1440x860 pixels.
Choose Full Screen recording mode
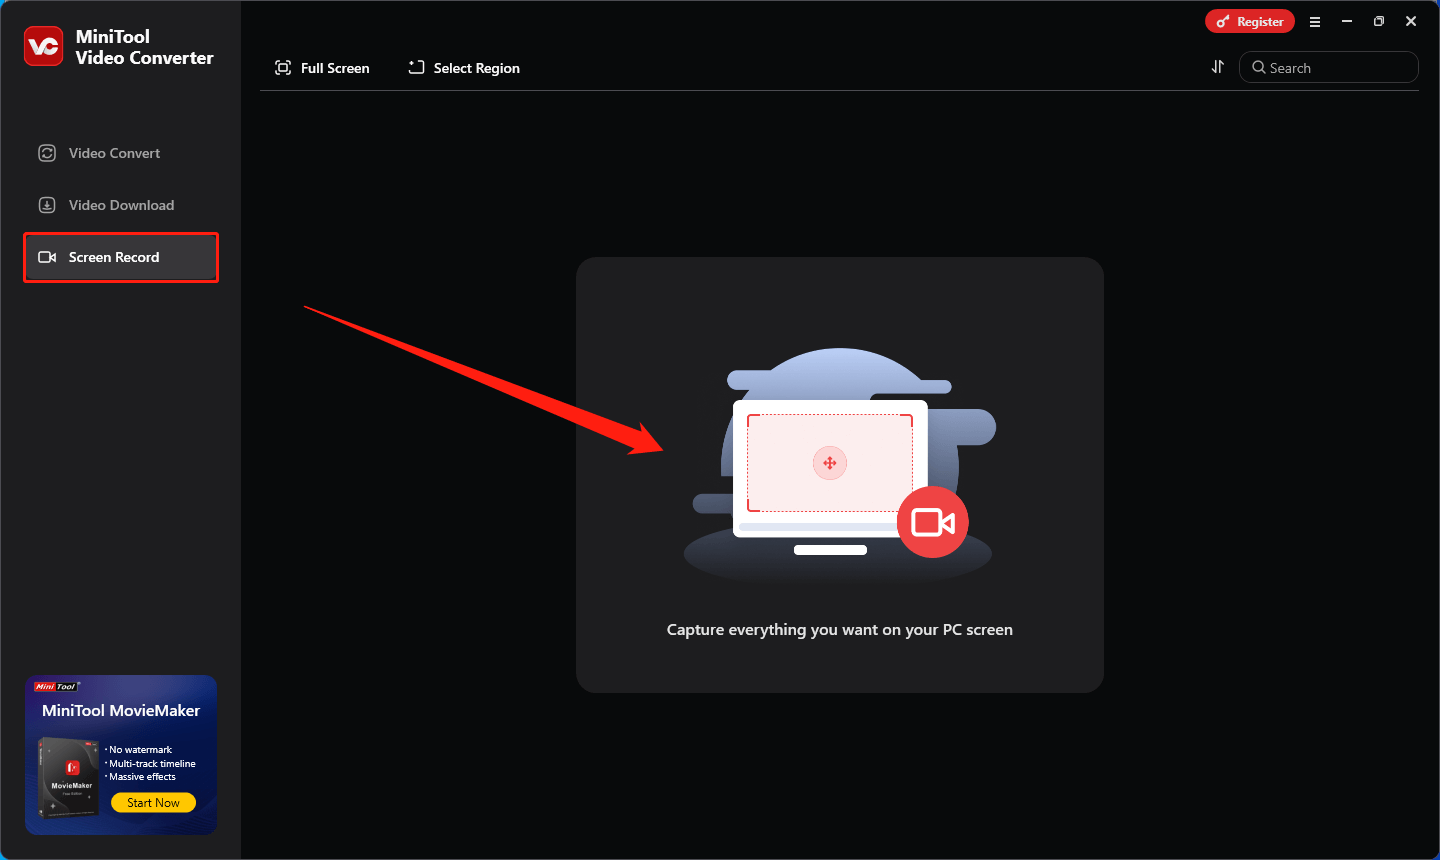[x=322, y=68]
